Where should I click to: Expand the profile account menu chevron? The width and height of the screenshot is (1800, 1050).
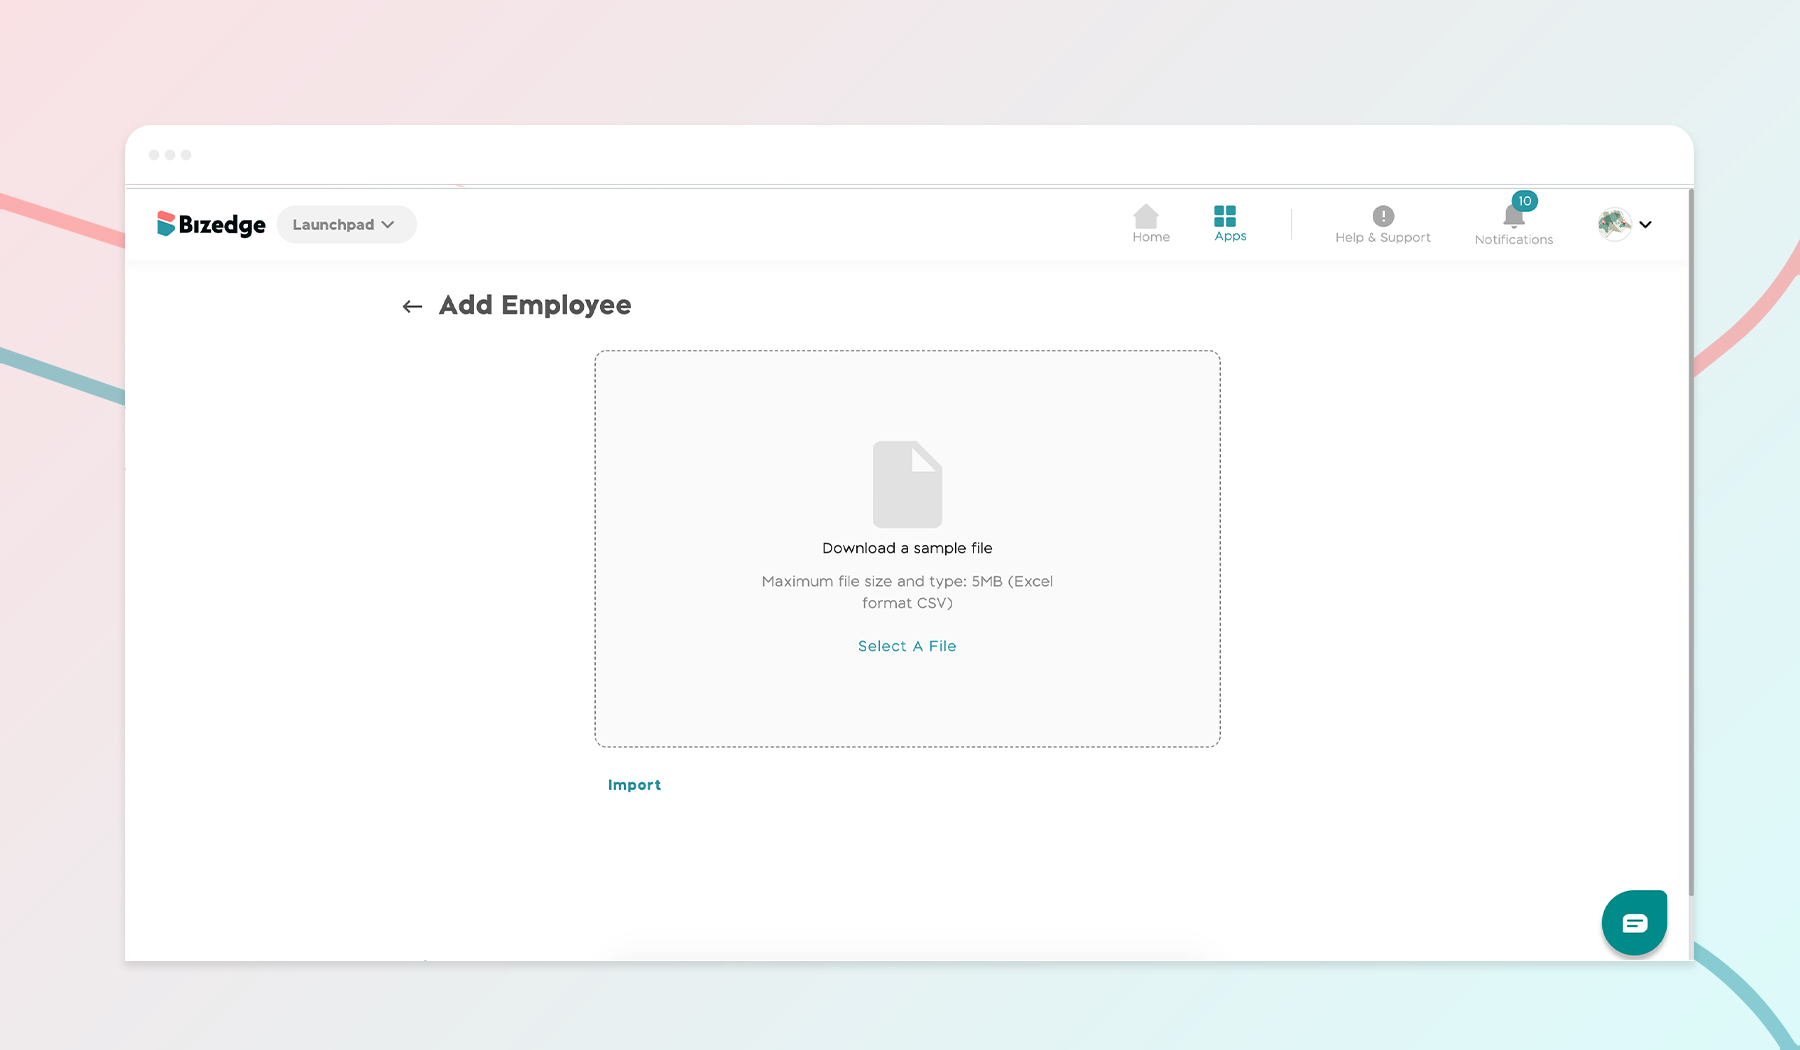[x=1646, y=225]
